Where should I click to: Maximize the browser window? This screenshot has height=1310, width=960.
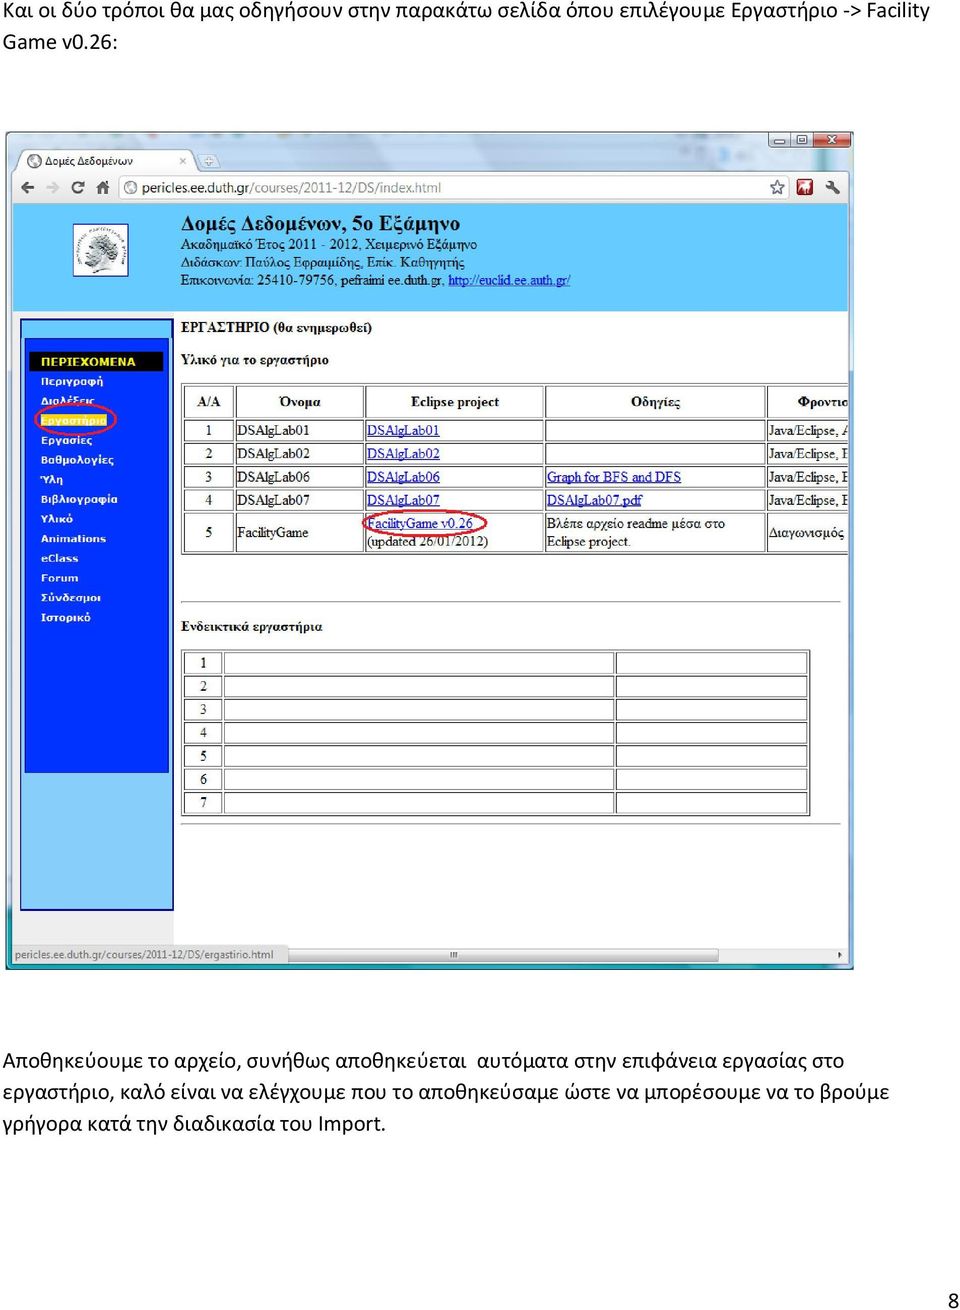(801, 140)
